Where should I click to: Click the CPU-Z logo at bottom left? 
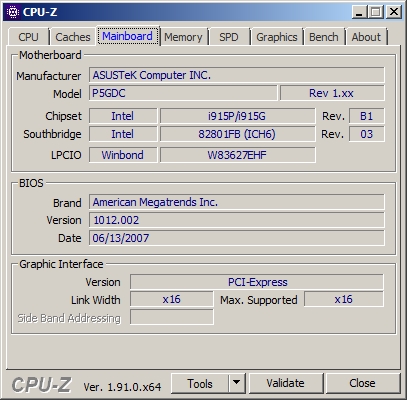[41, 385]
